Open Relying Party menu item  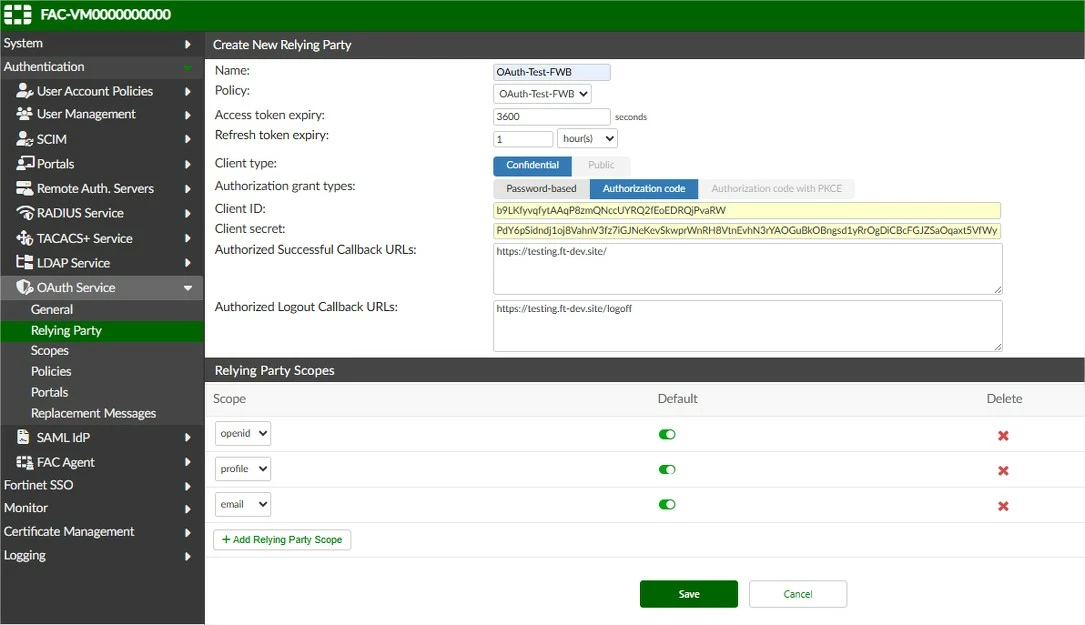[66, 330]
